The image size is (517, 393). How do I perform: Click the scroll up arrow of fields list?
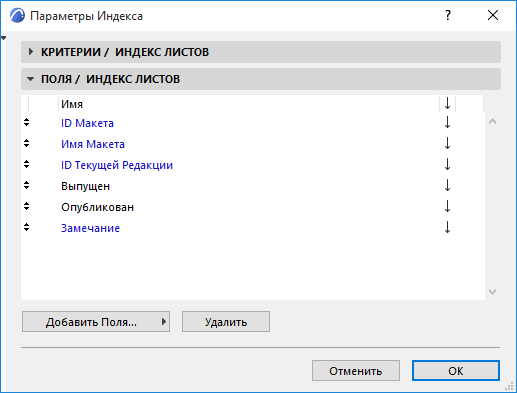492,121
